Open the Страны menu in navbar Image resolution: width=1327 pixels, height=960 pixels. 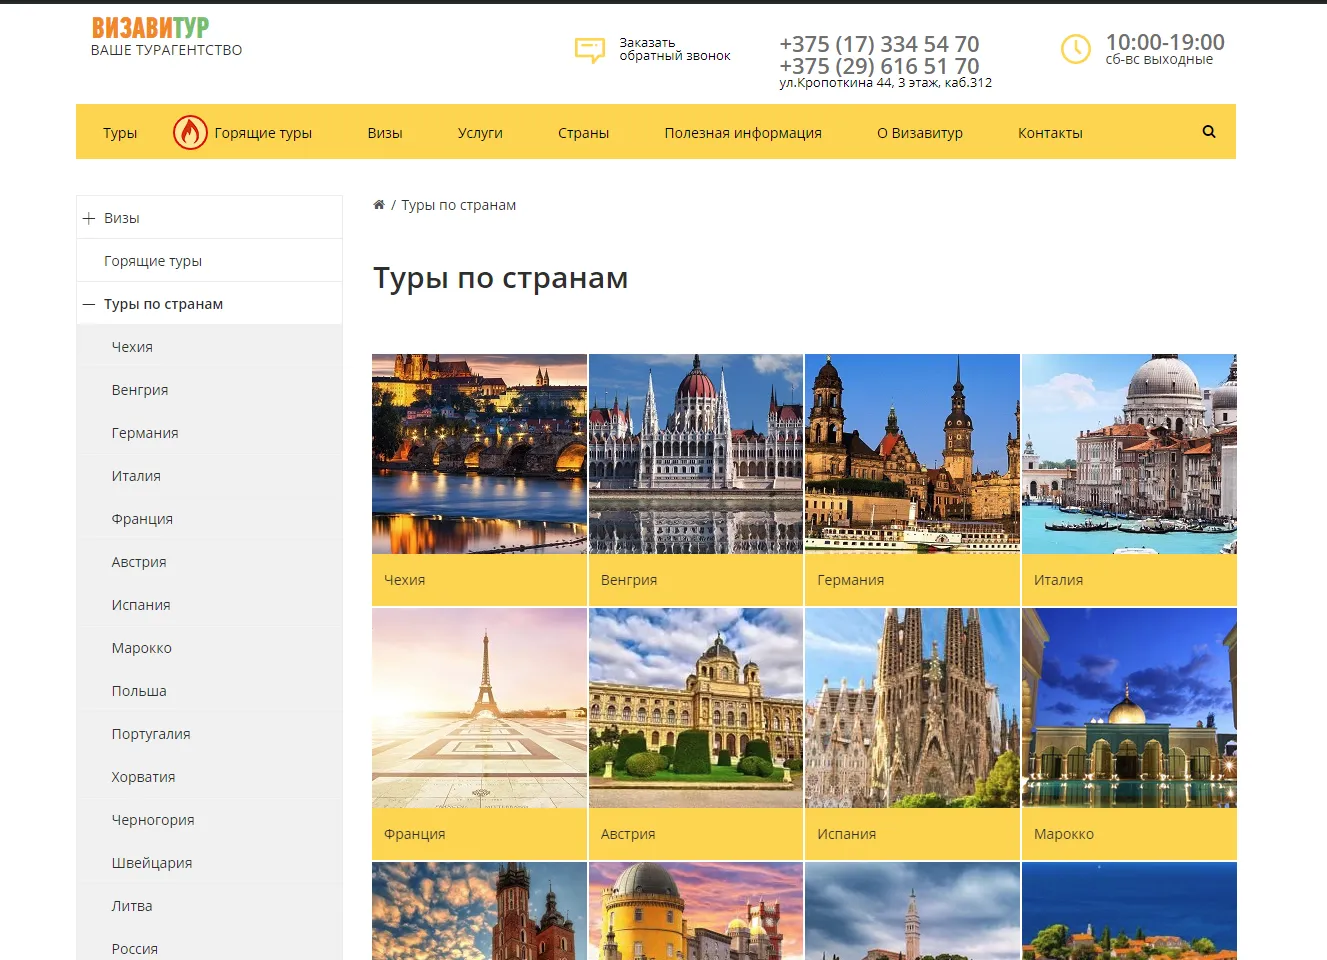tap(583, 133)
